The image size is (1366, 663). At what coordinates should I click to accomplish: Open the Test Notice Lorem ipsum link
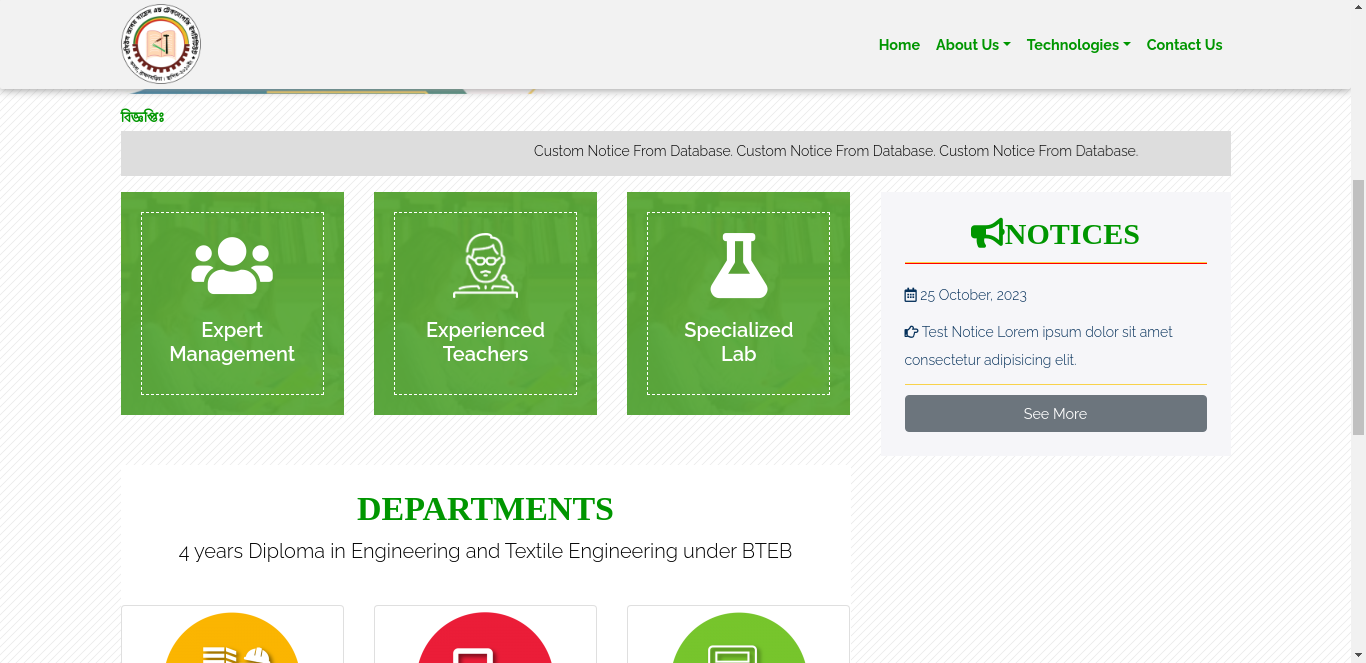click(1038, 346)
